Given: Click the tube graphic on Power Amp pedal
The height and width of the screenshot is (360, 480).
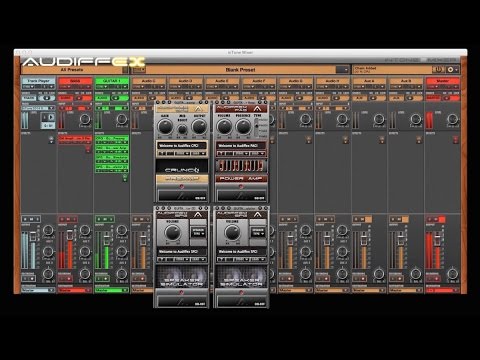Looking at the screenshot, I should click(x=241, y=166).
